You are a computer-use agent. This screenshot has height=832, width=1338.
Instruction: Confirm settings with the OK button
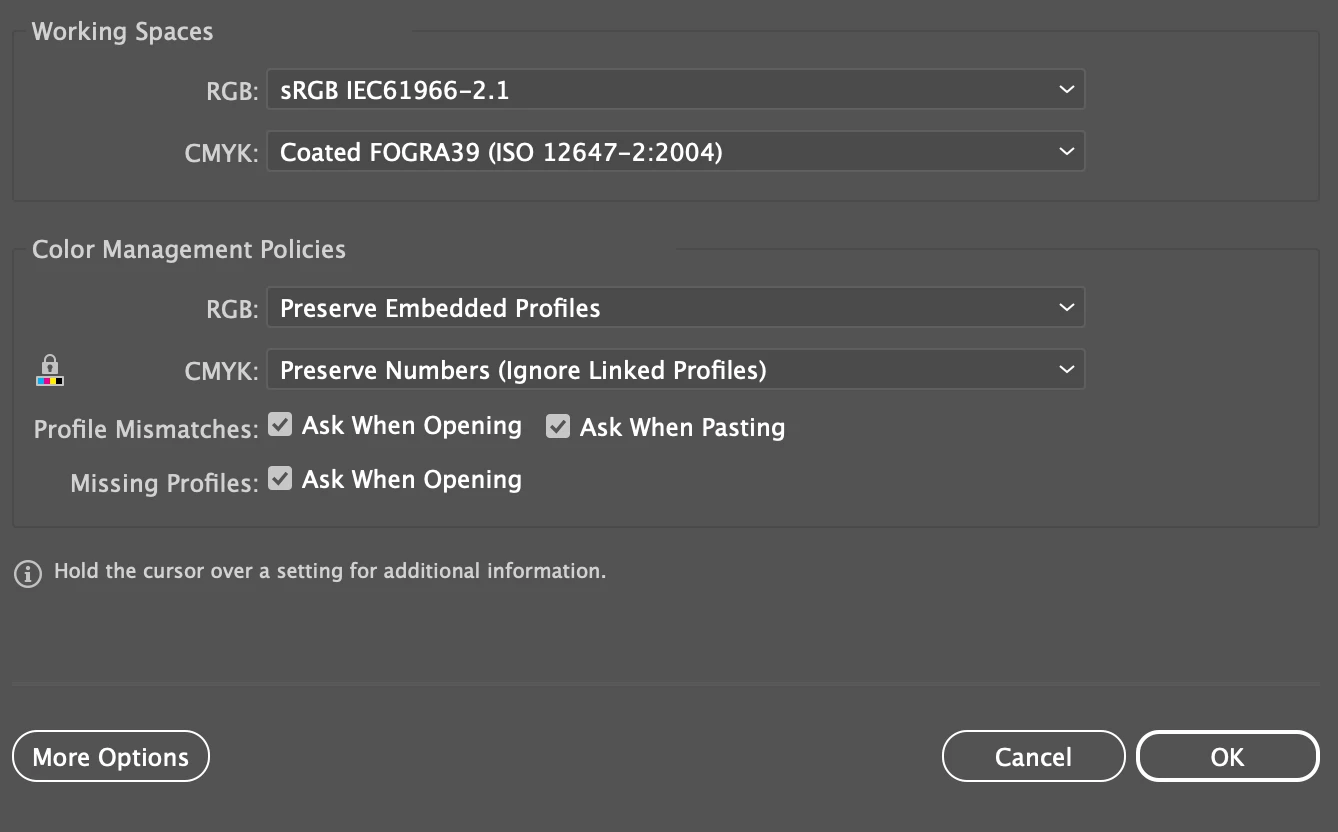1227,757
